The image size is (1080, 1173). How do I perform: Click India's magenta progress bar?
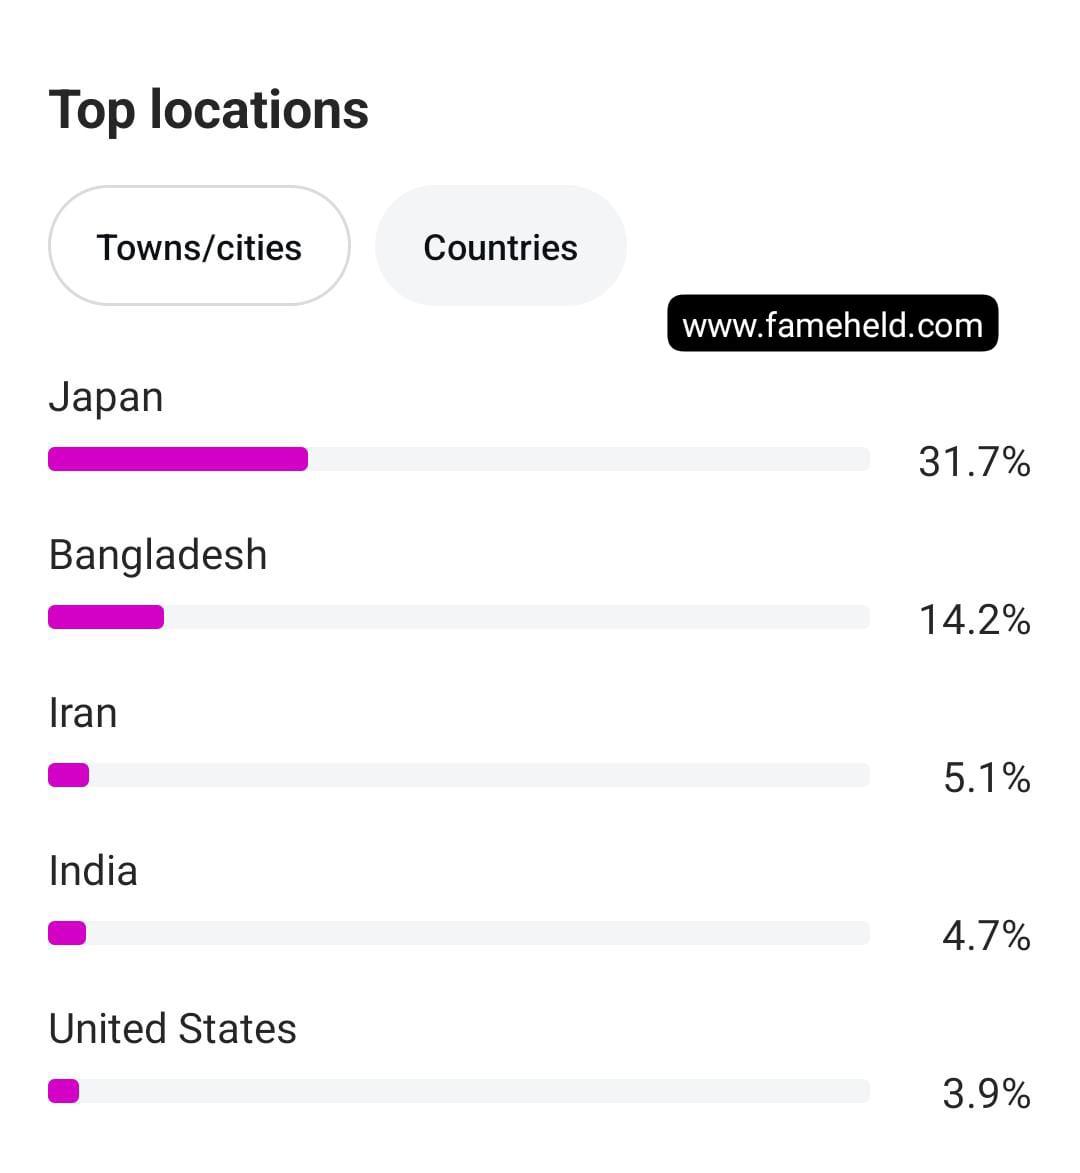67,933
